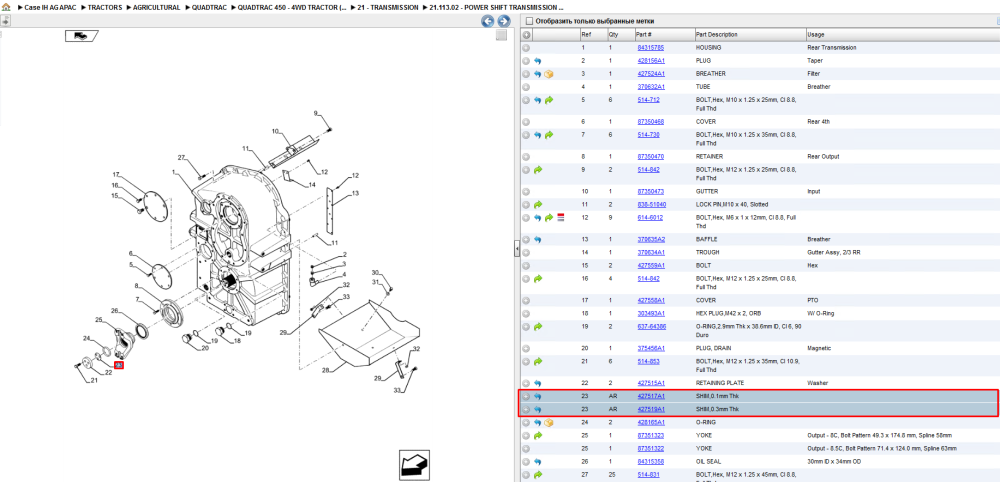Click 'Rear Transmission' usage cell
Viewport: 1000px width, 482px height.
pos(831,48)
